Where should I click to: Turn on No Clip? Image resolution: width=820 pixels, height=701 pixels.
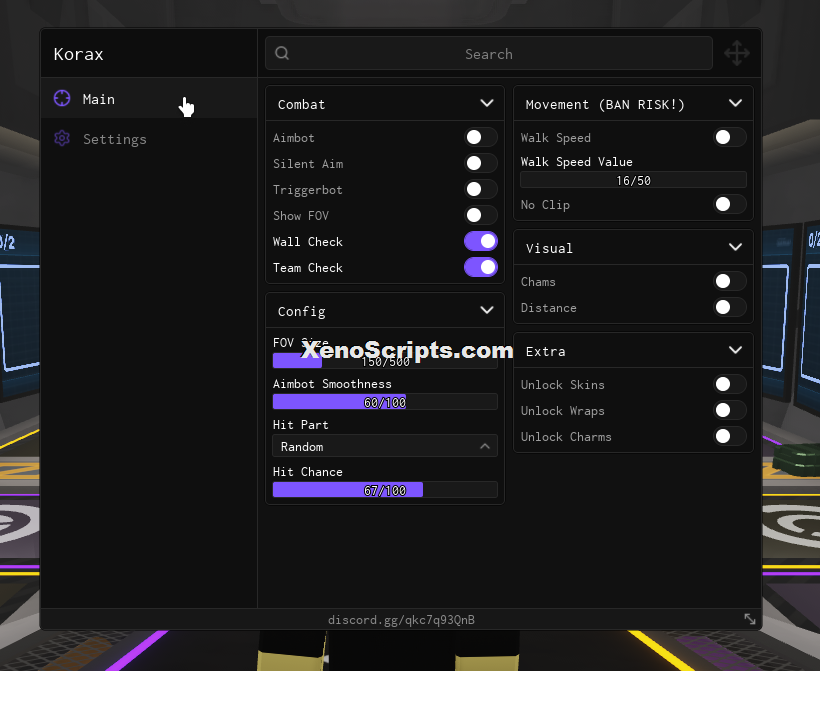[730, 205]
